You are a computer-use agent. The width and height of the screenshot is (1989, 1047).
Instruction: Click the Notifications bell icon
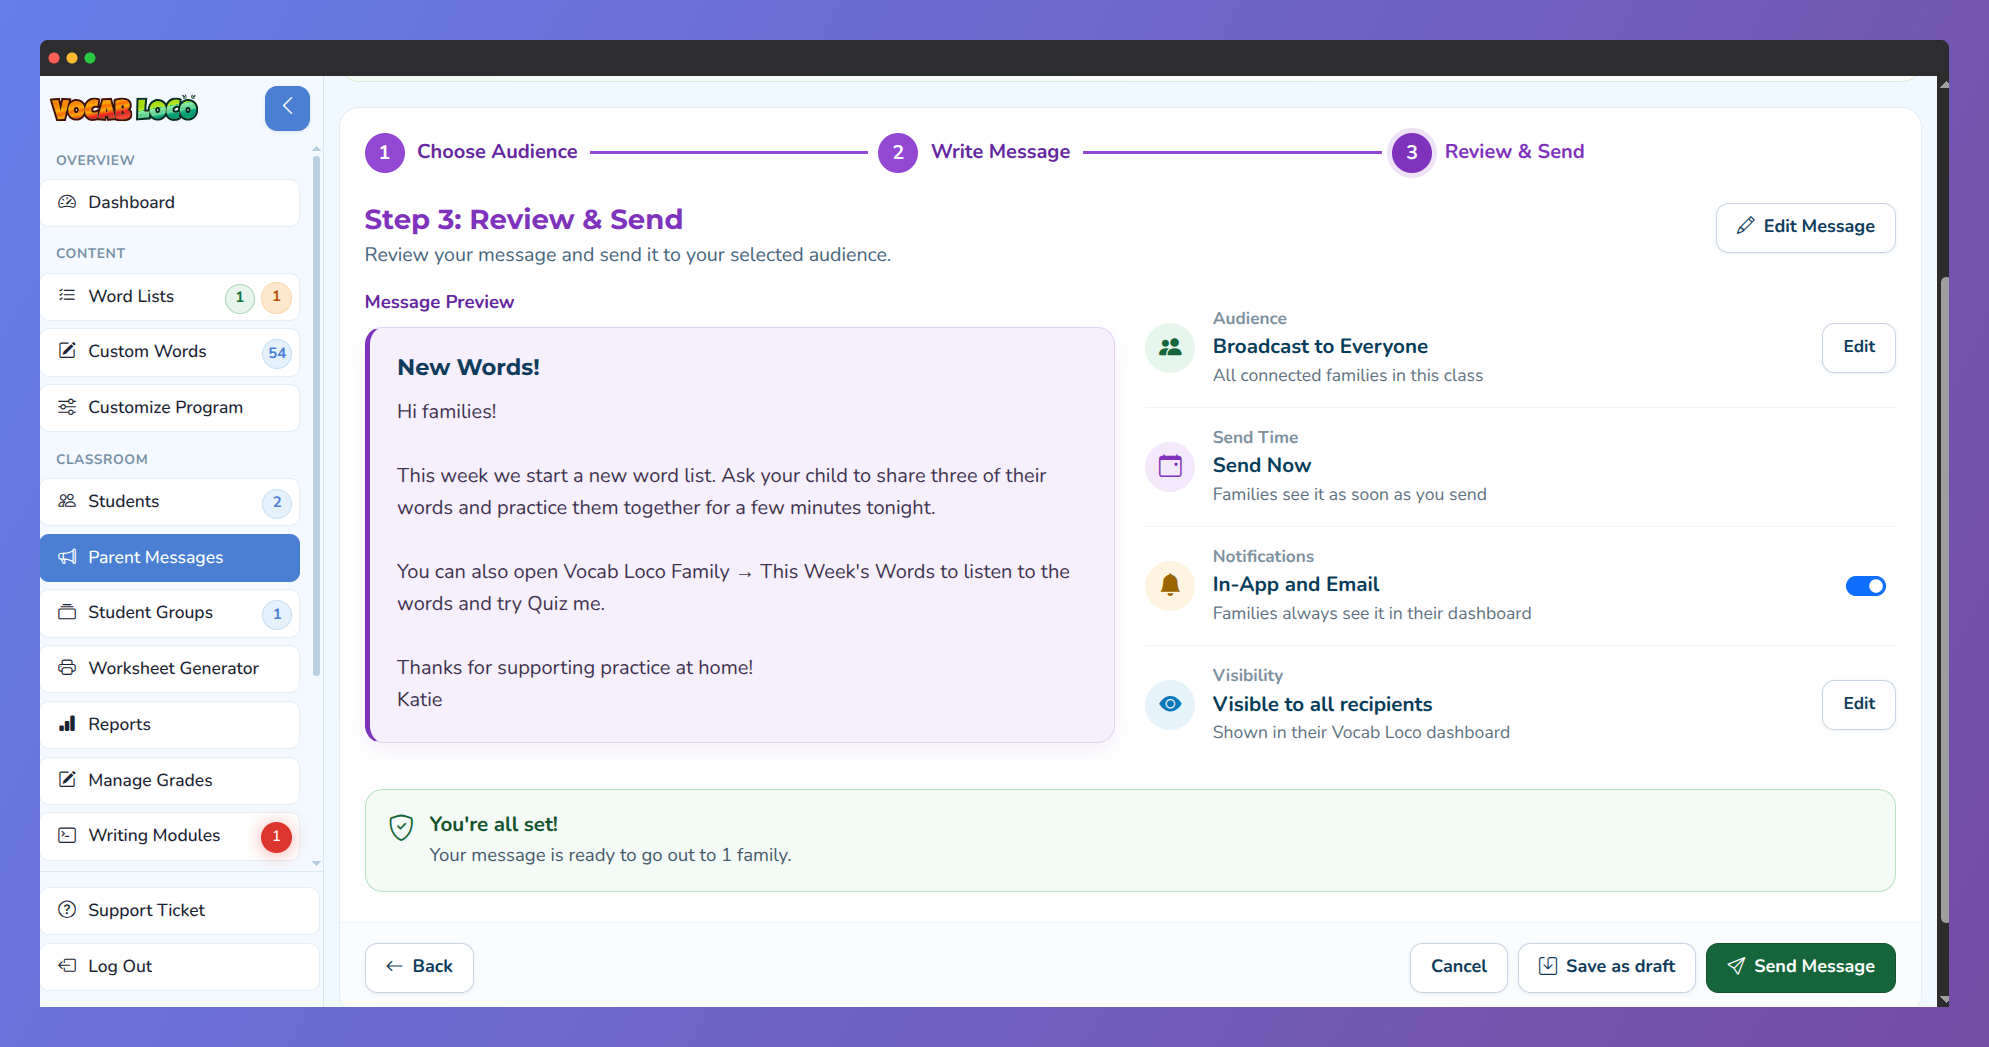point(1170,585)
